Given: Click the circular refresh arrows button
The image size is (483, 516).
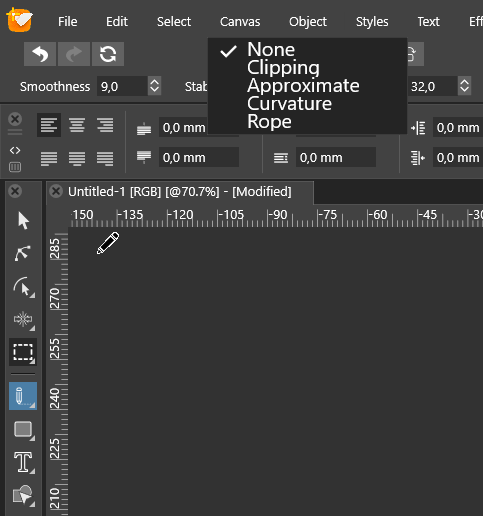Looking at the screenshot, I should 108,54.
